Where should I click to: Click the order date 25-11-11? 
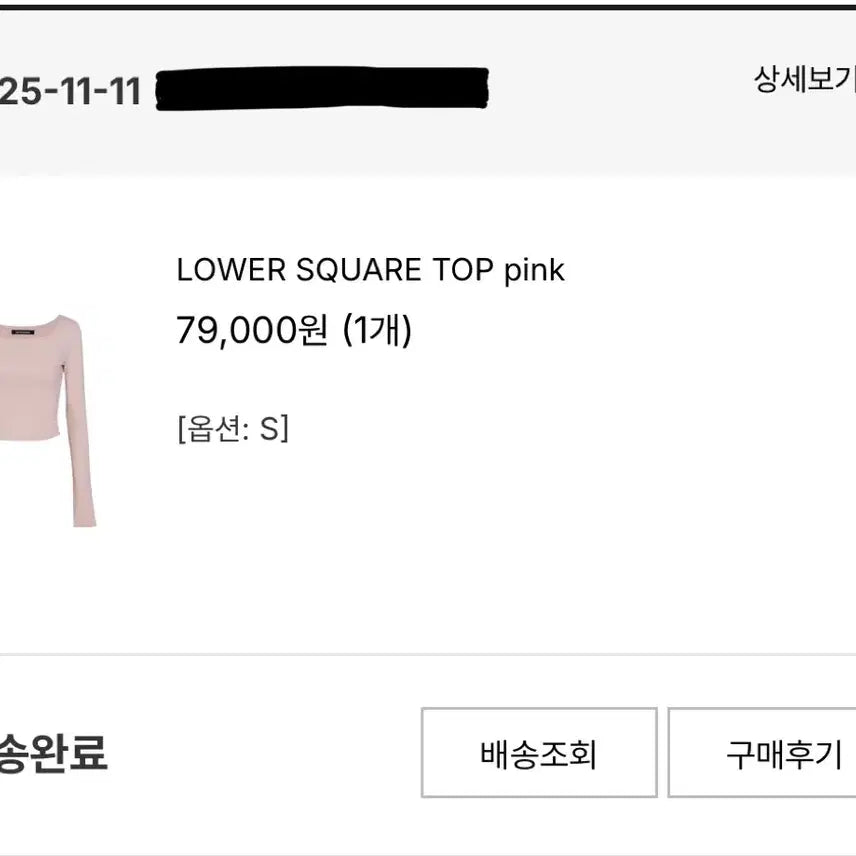point(70,92)
